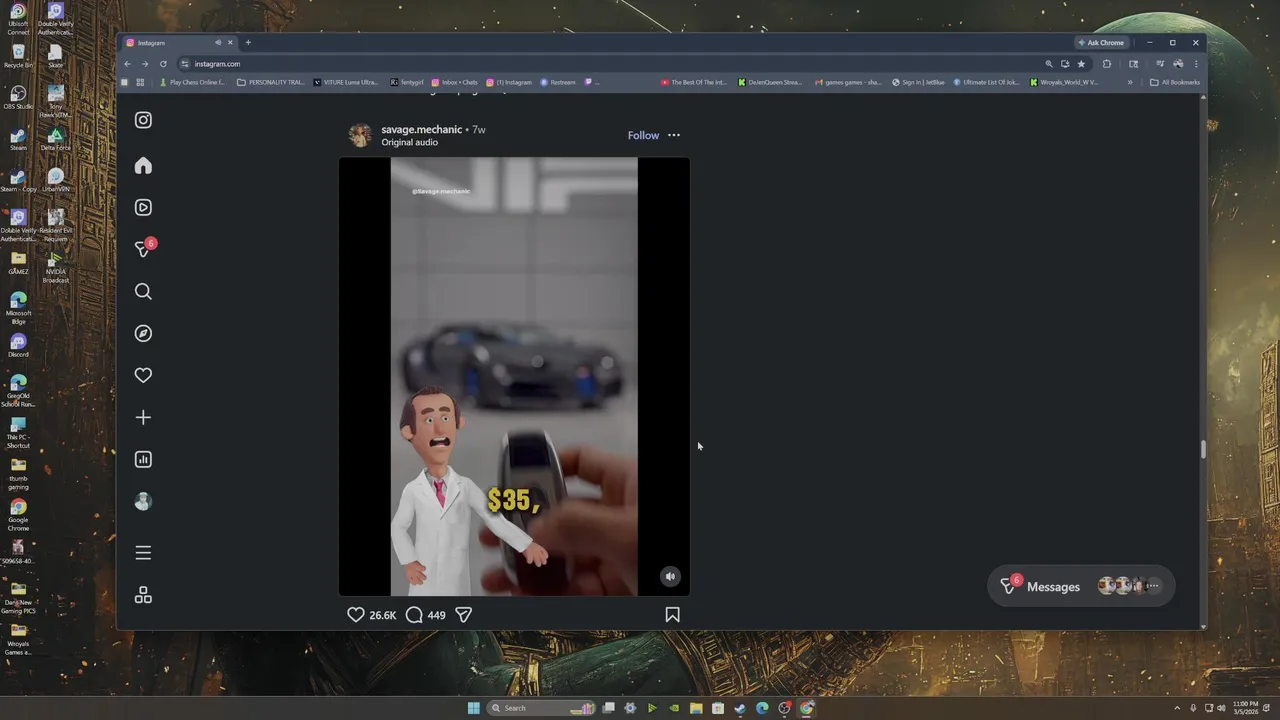Show hidden system tray icons
The height and width of the screenshot is (720, 1280).
[1178, 708]
